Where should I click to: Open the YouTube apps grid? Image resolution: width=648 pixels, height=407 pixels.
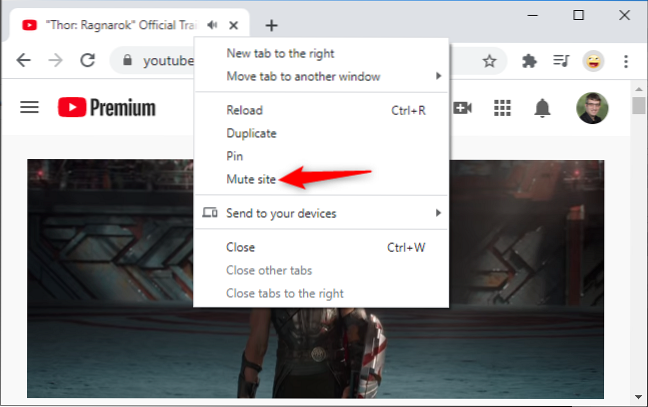coord(503,108)
